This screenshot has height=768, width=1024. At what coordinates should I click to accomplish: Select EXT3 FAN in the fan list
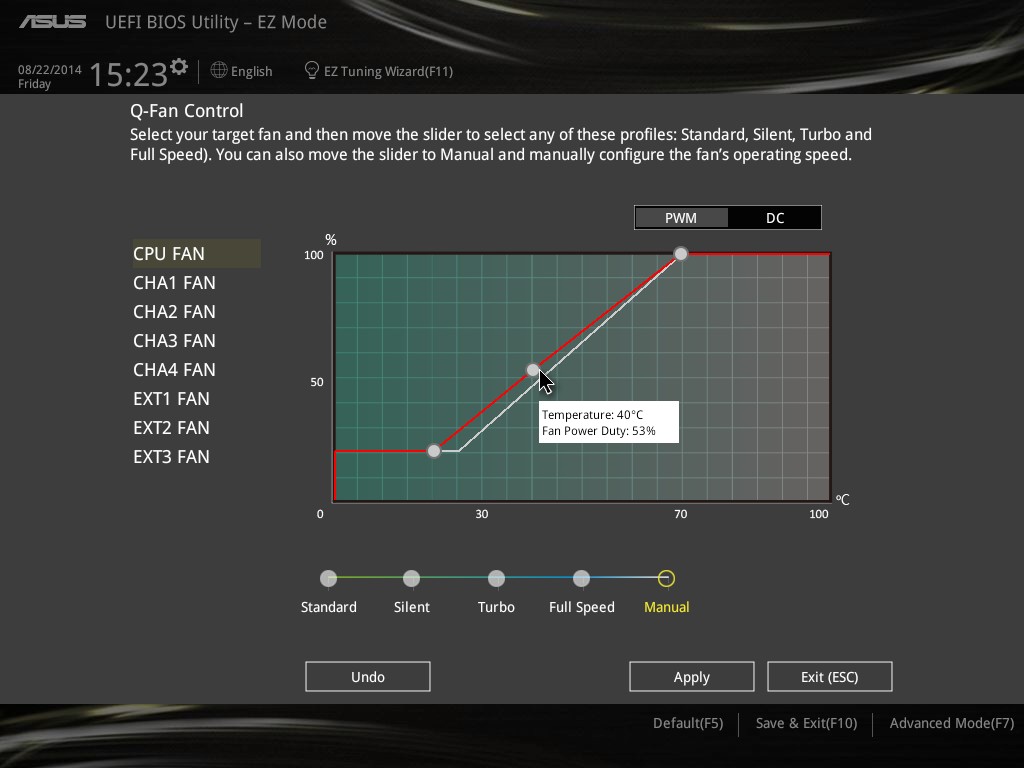[172, 456]
